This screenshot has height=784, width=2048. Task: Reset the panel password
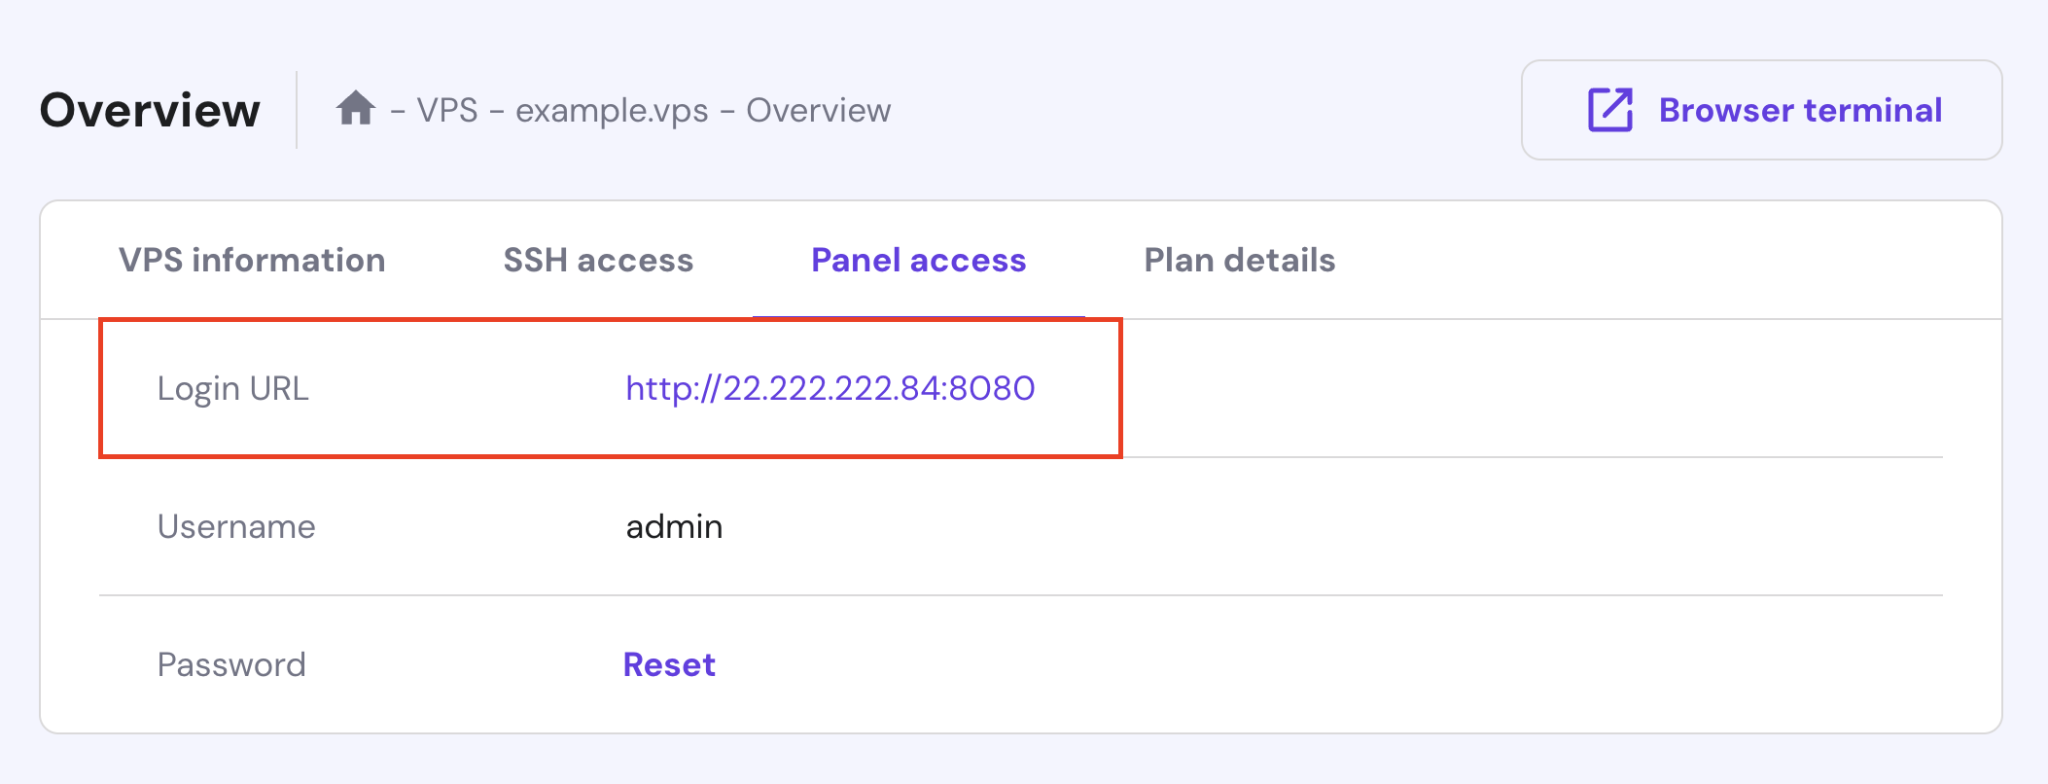point(668,663)
